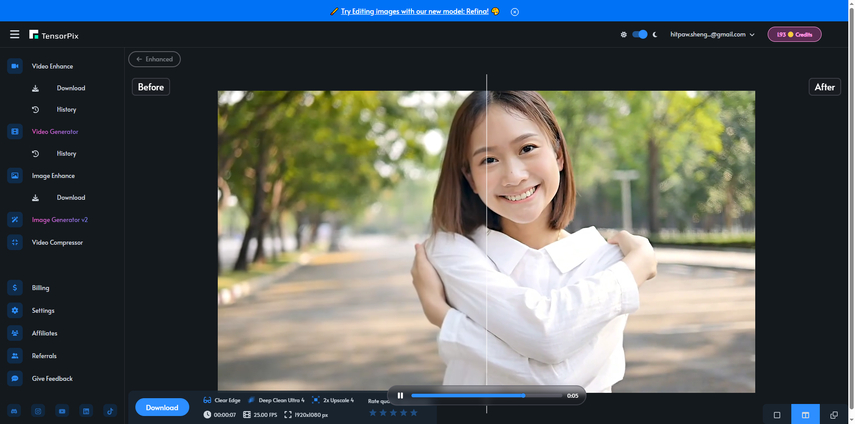Pause the video playback
This screenshot has width=855, height=424.
coord(400,396)
